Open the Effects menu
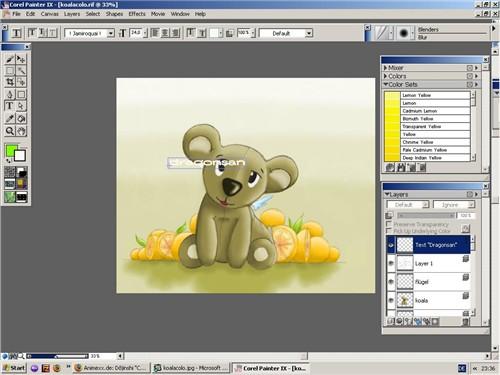Image resolution: width=500 pixels, height=375 pixels. (x=137, y=14)
